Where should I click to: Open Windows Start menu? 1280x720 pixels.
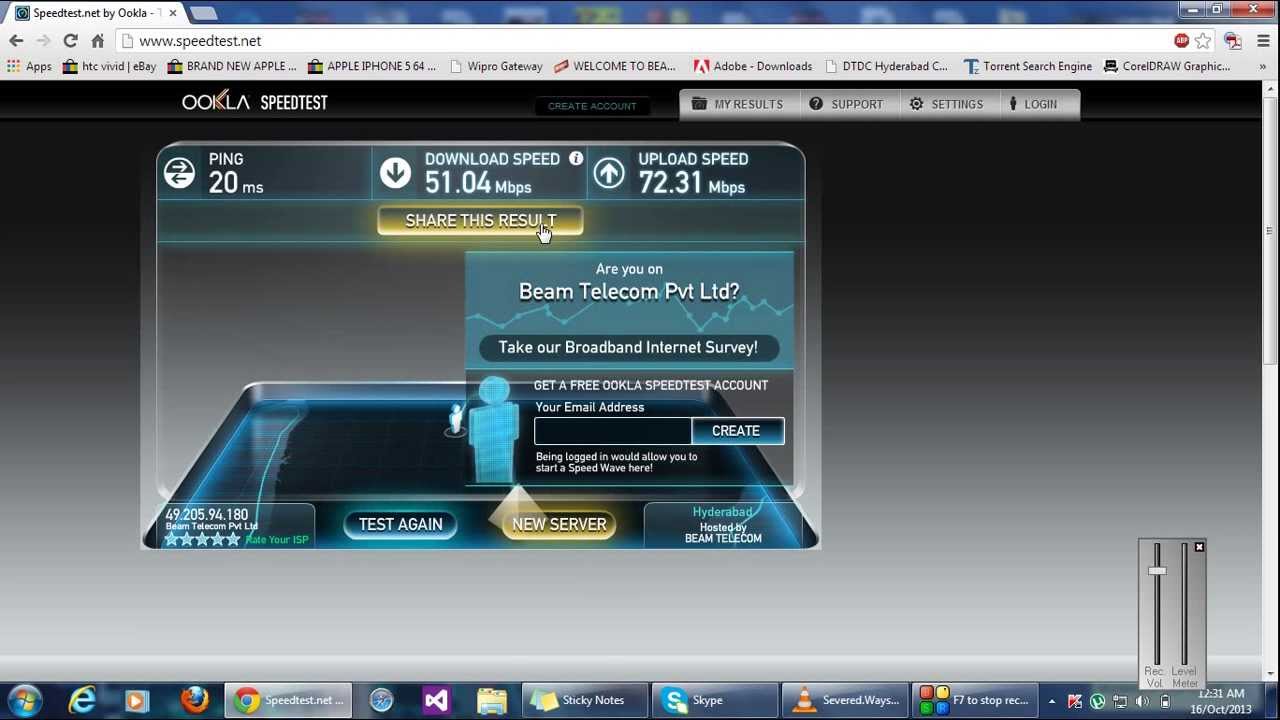(x=25, y=700)
